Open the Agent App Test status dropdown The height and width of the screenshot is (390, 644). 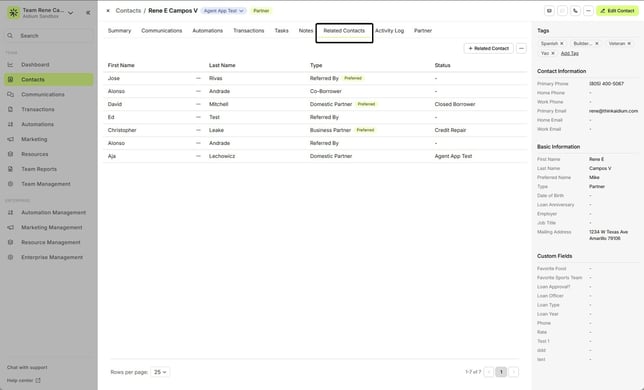pyautogui.click(x=224, y=11)
